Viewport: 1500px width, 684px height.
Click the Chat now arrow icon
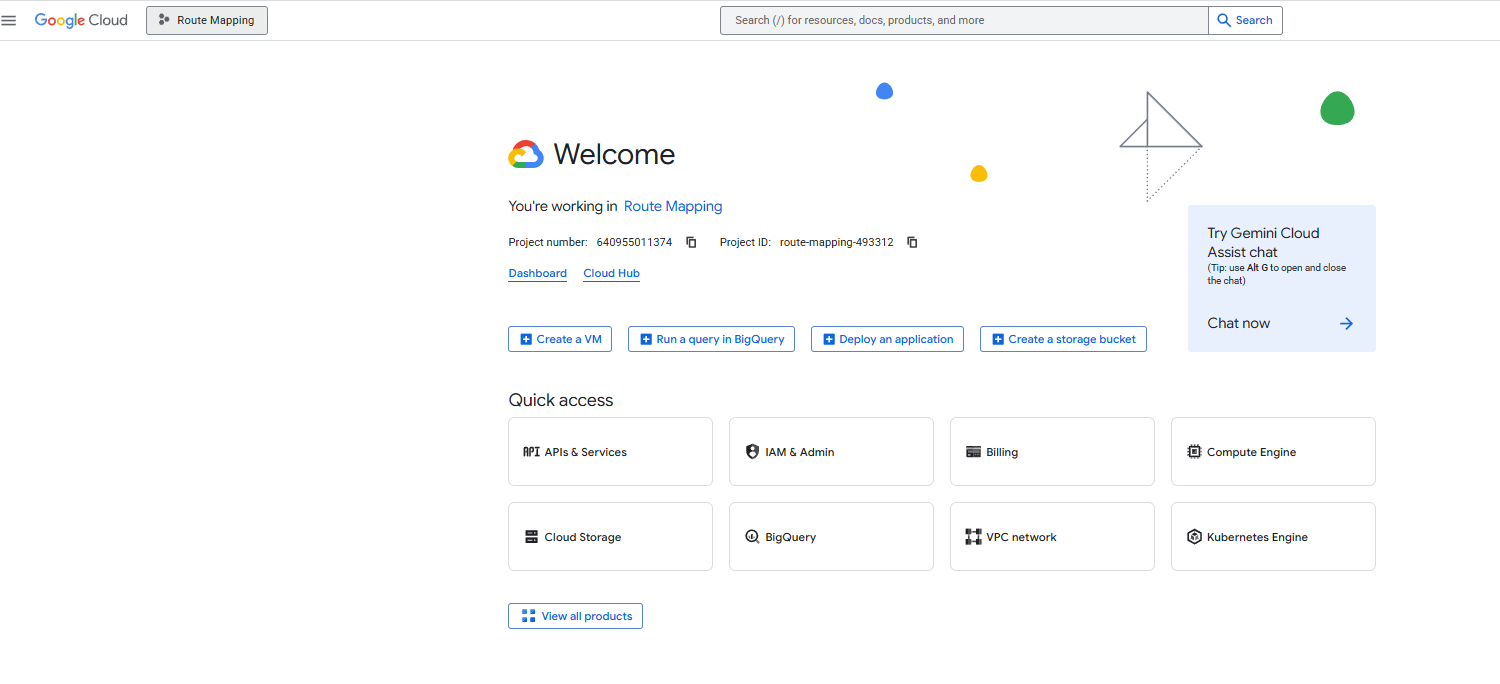point(1346,323)
